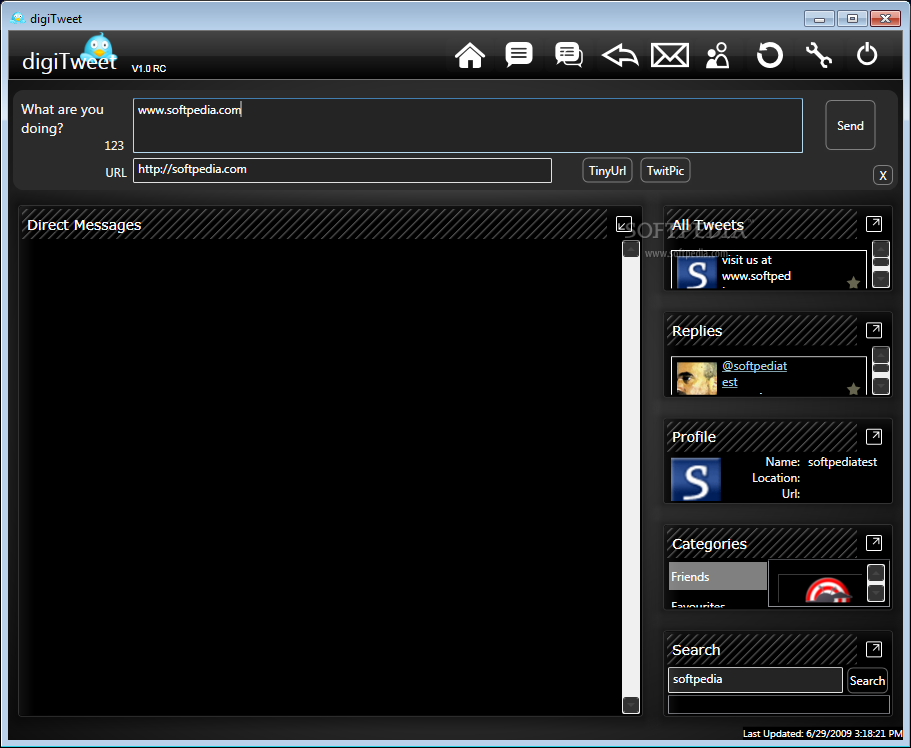Click Replies scroll up arrow
Image resolution: width=911 pixels, height=748 pixels.
point(881,356)
